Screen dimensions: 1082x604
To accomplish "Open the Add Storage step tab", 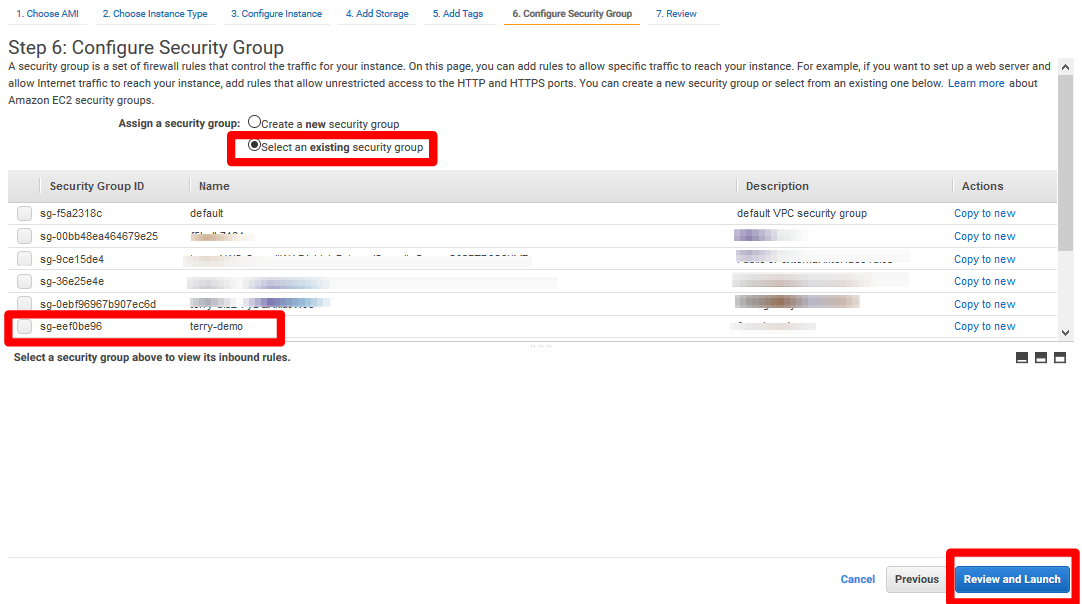I will 377,14.
